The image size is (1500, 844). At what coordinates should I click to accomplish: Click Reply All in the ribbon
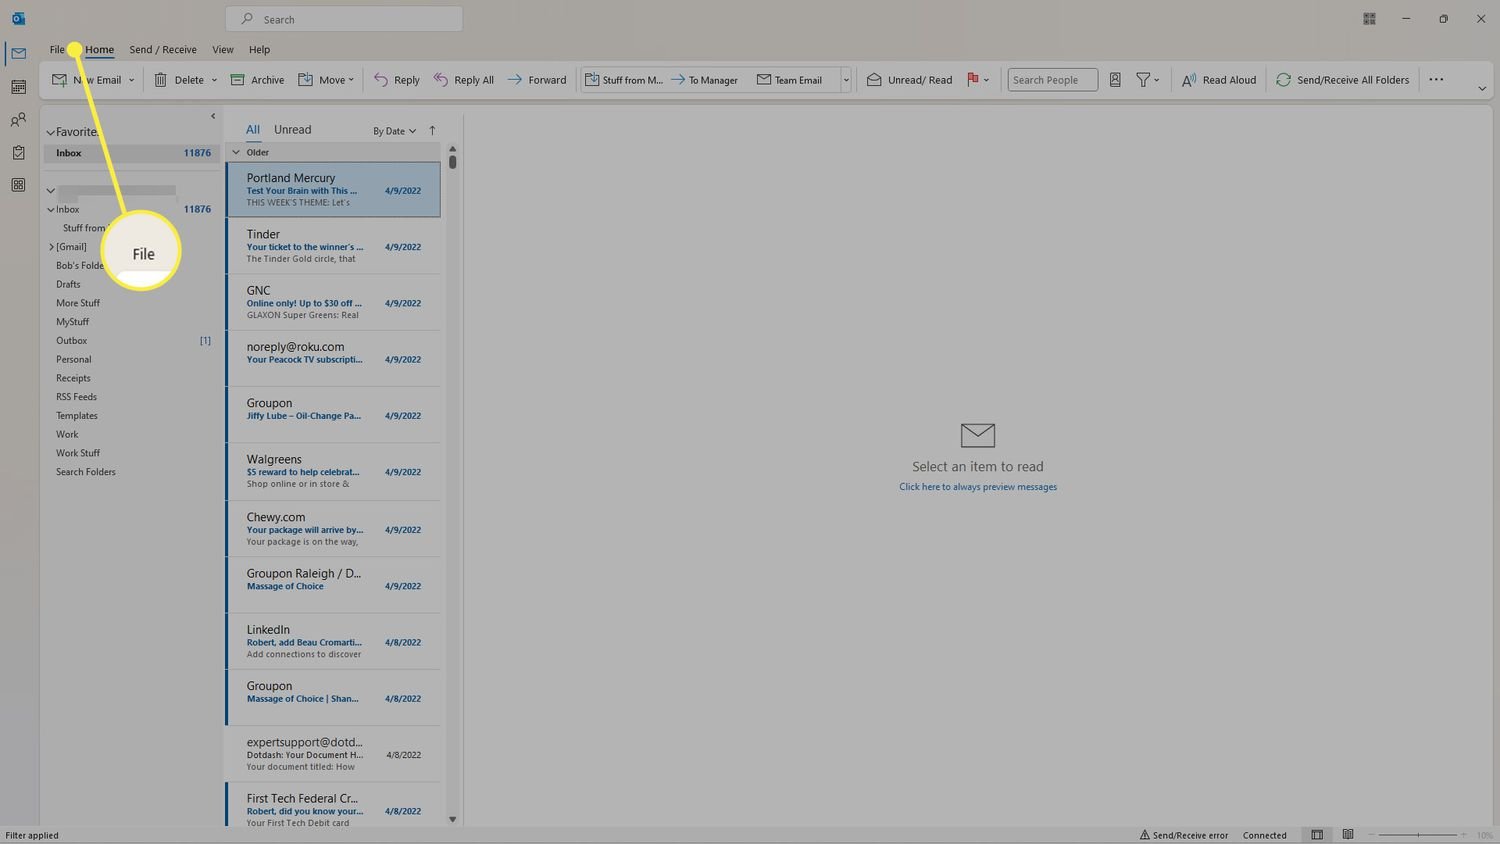tap(464, 80)
